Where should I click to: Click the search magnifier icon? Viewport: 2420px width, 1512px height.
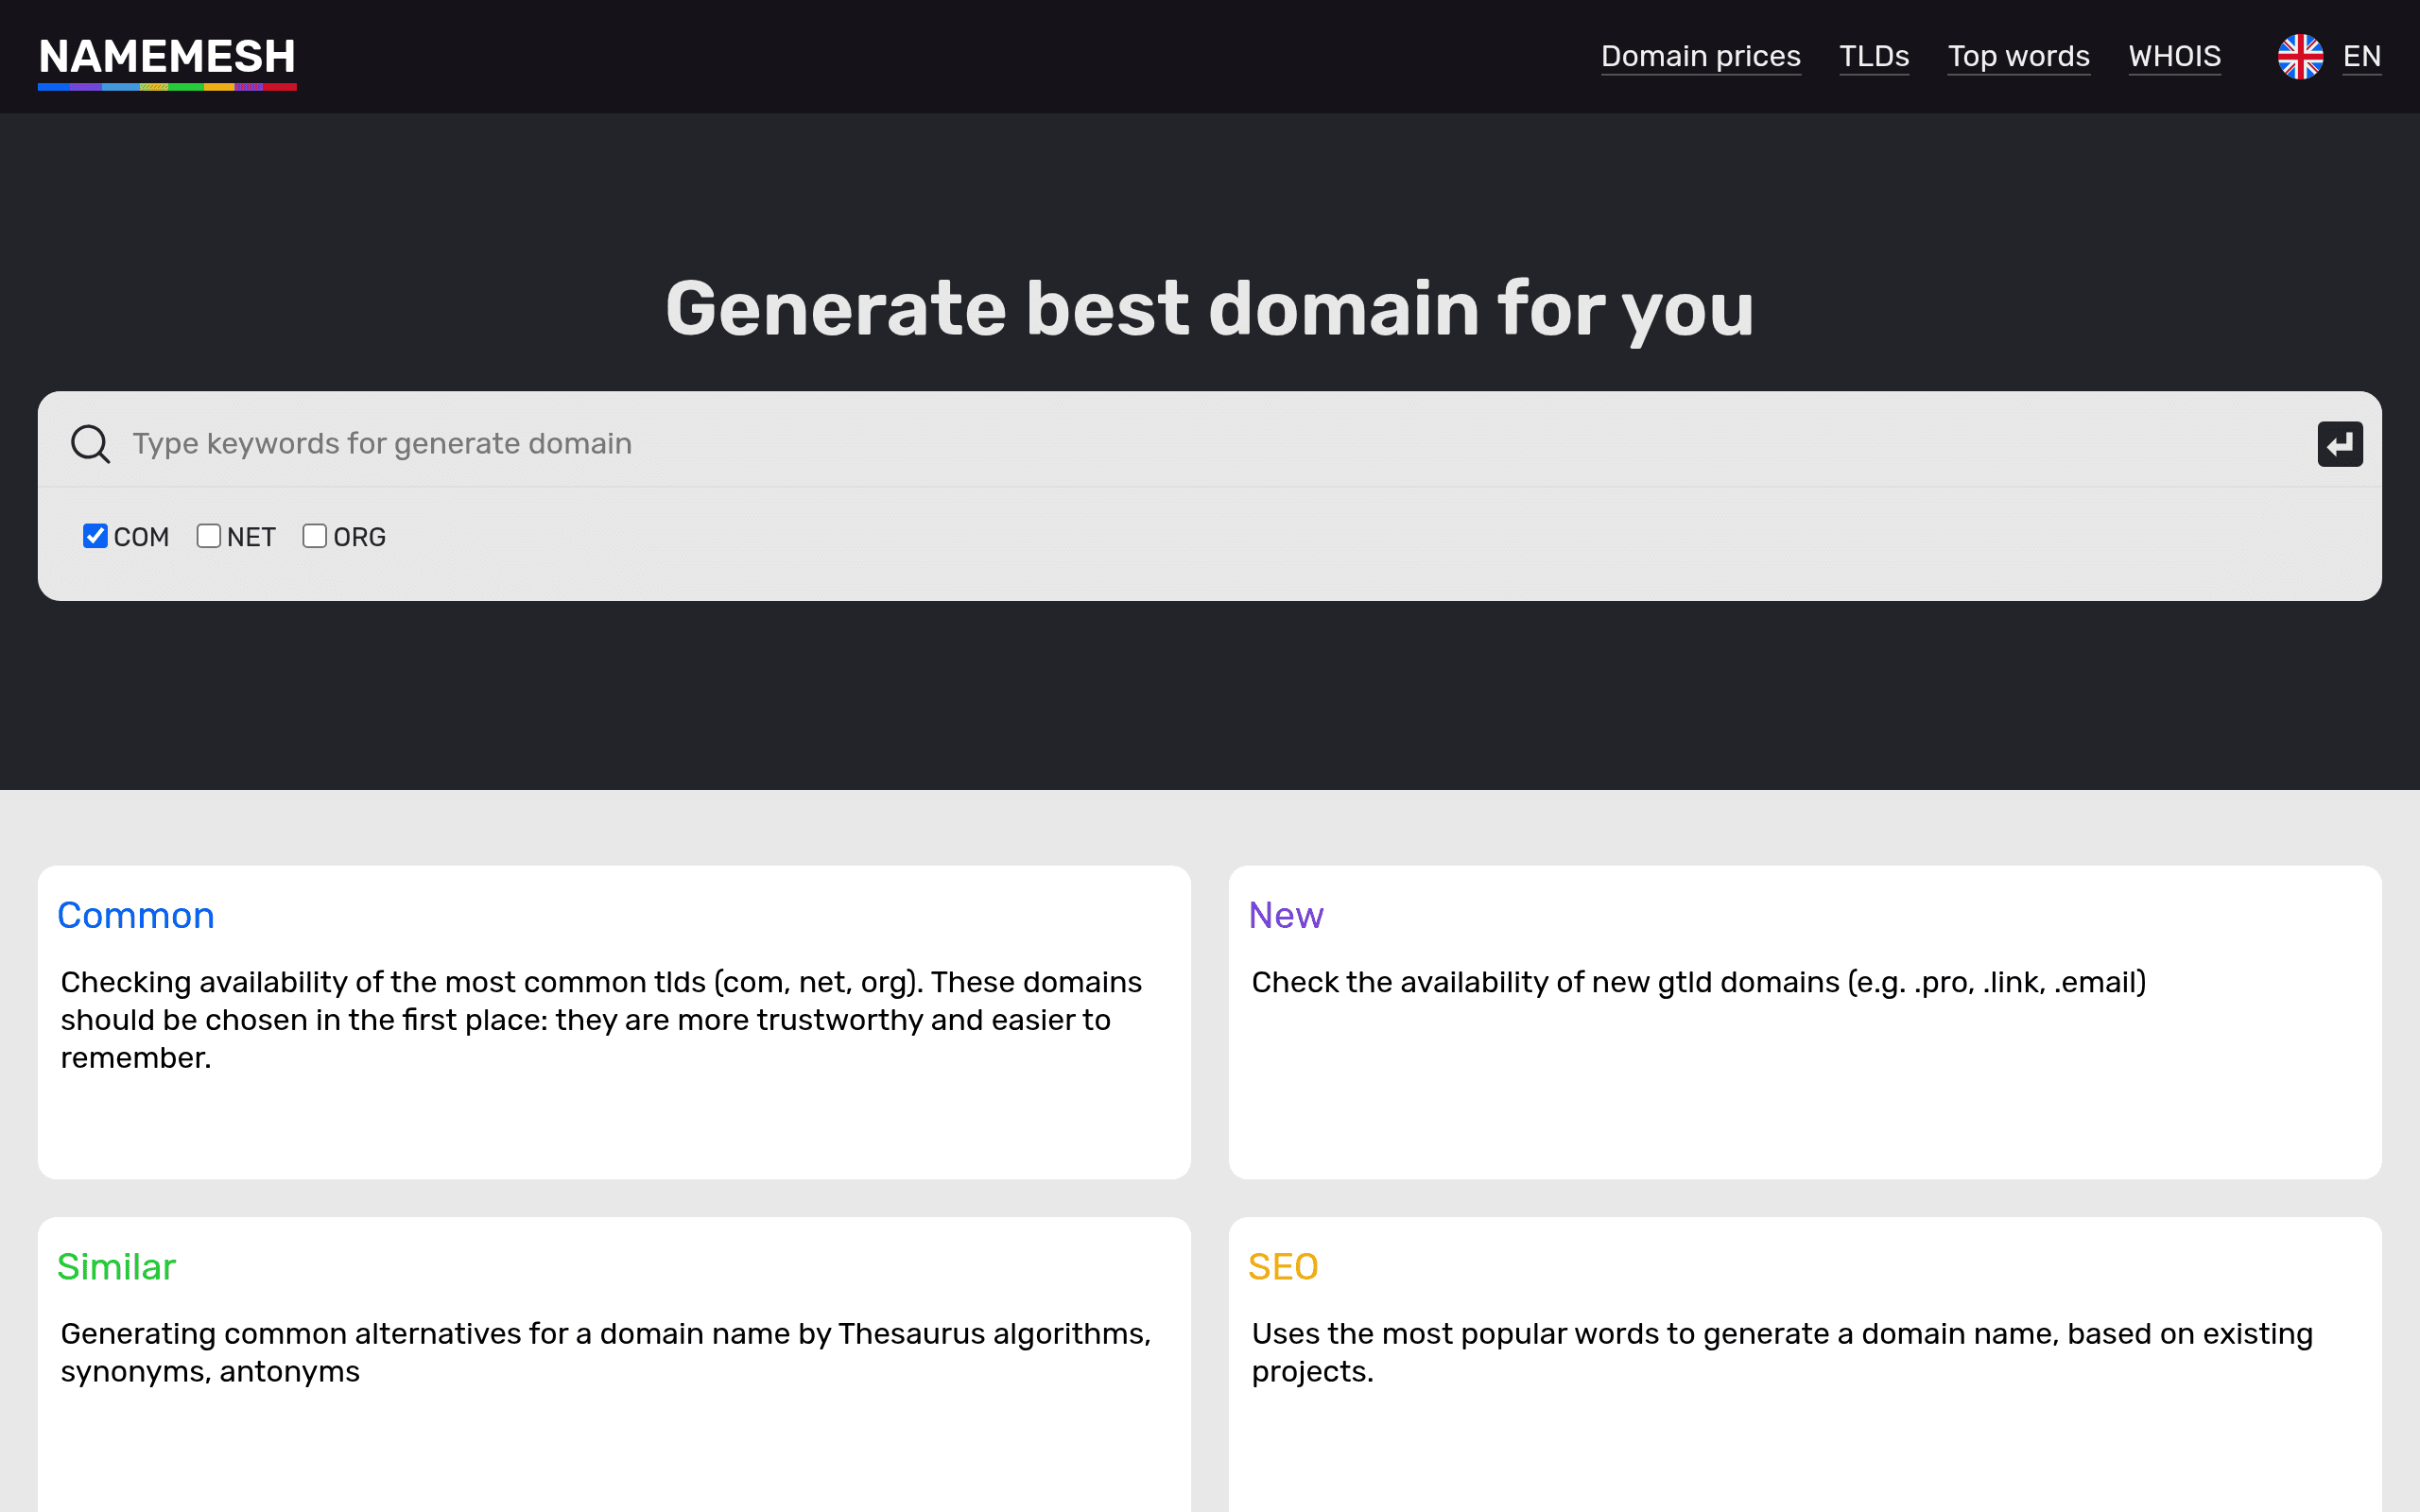(x=90, y=443)
